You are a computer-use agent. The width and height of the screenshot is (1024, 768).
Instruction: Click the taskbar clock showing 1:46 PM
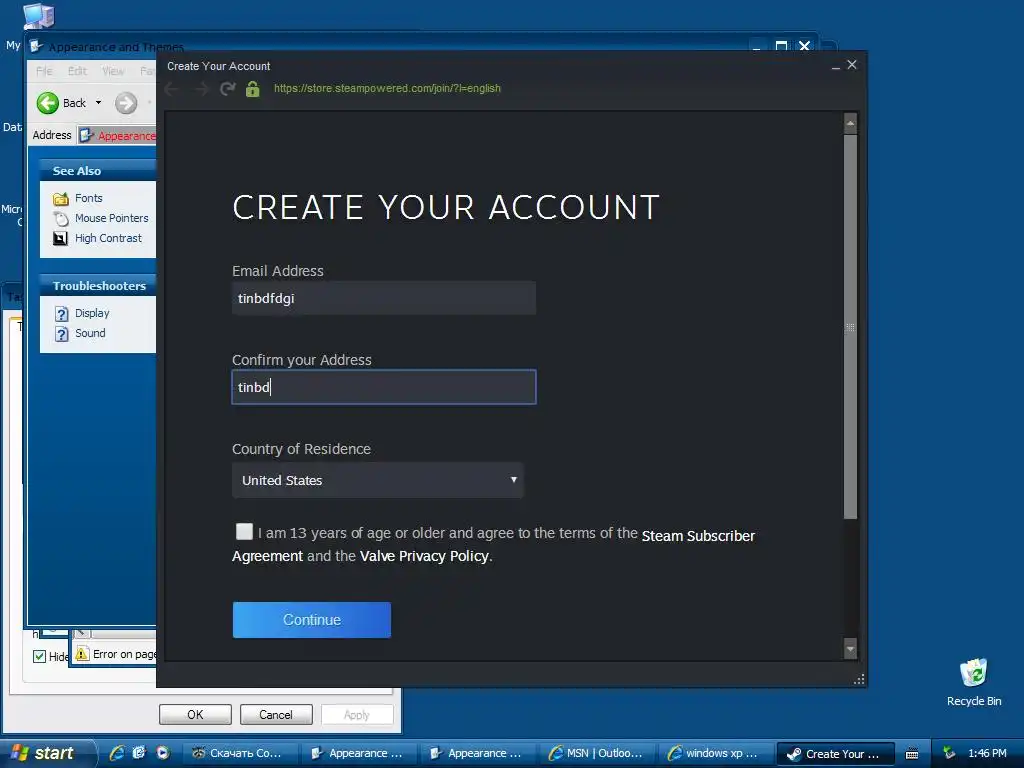click(x=987, y=753)
